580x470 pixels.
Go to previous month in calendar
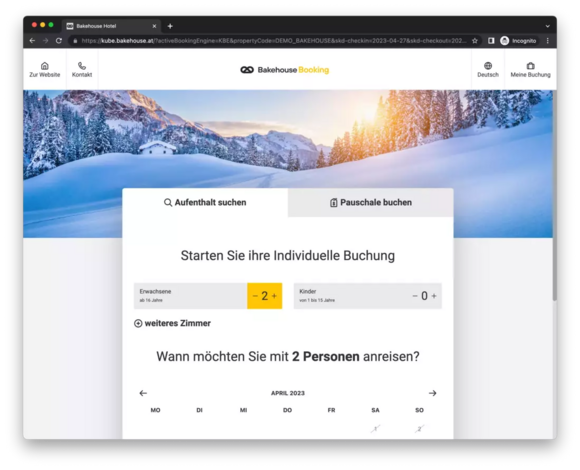pyautogui.click(x=143, y=393)
